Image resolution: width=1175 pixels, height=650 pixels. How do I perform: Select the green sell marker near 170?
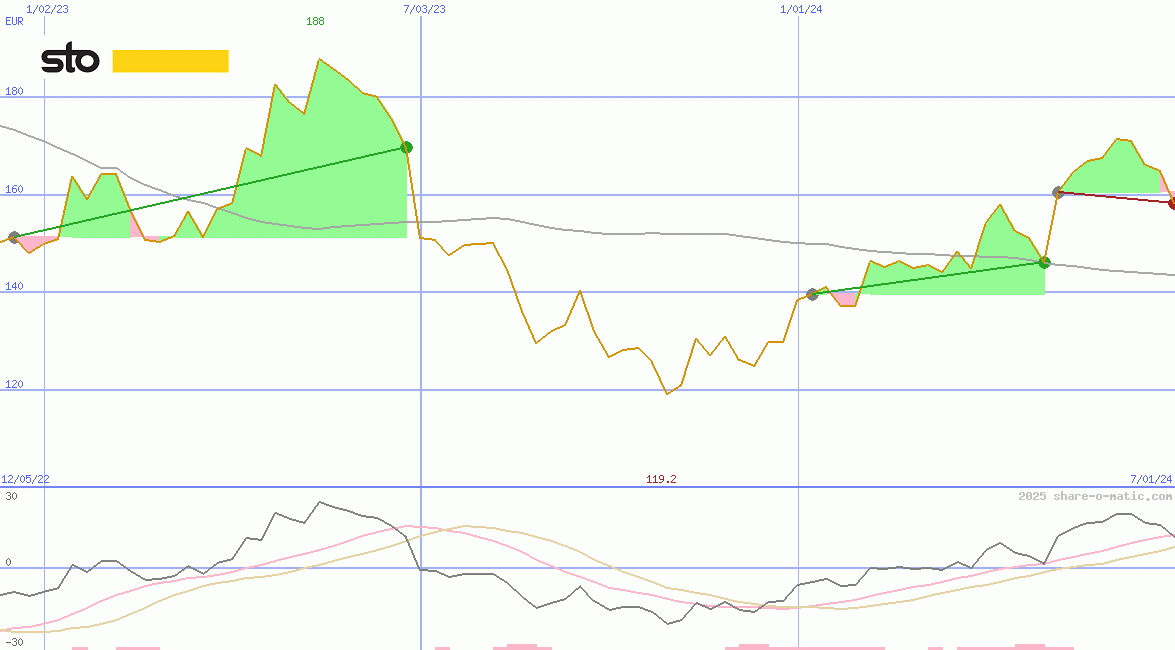[x=406, y=147]
